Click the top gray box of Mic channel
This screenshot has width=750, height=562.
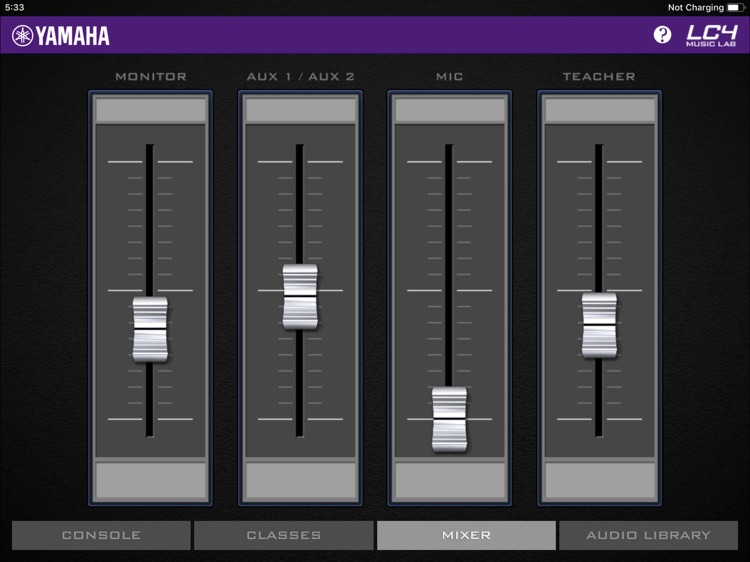tap(450, 110)
